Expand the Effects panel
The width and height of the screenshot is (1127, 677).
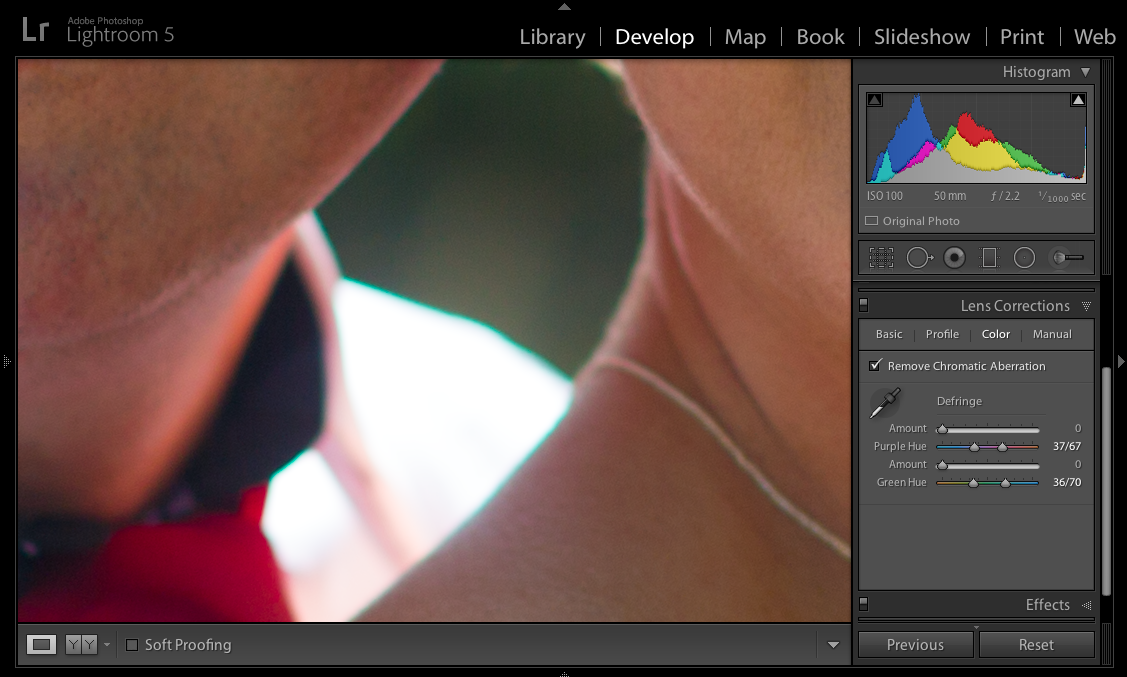click(x=1046, y=605)
